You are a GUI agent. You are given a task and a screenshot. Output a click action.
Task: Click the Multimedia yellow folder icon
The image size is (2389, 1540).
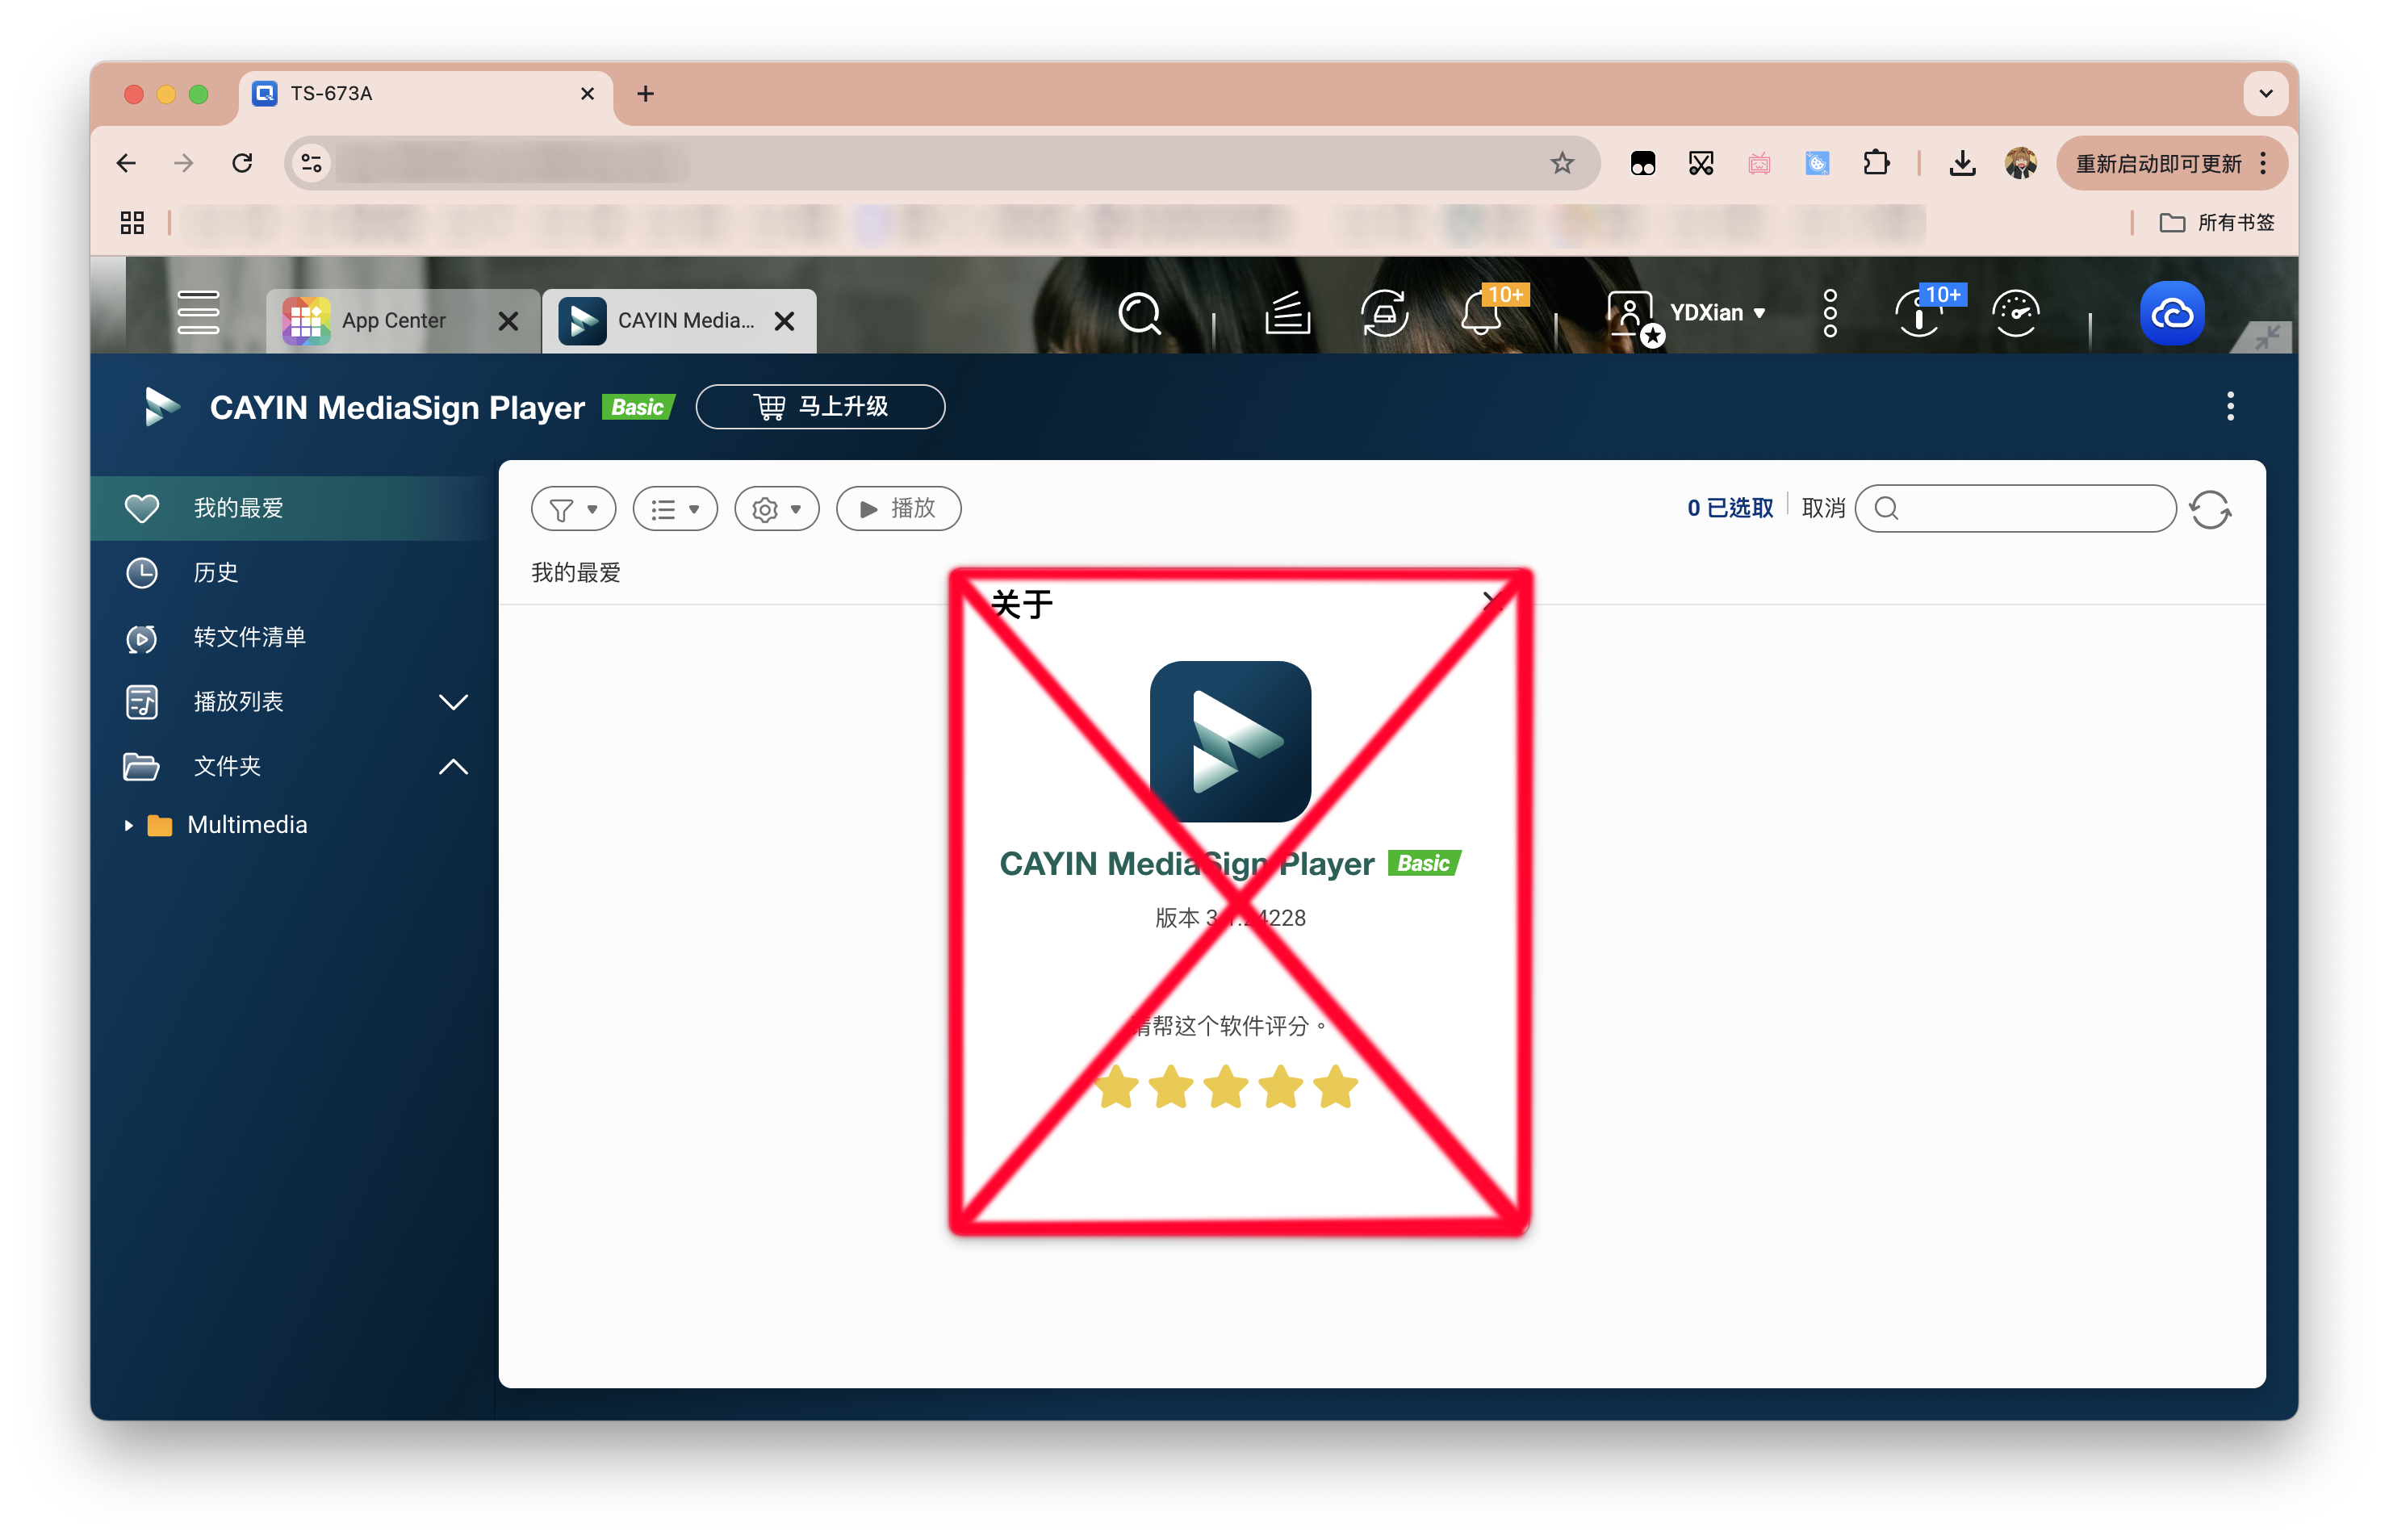(160, 825)
